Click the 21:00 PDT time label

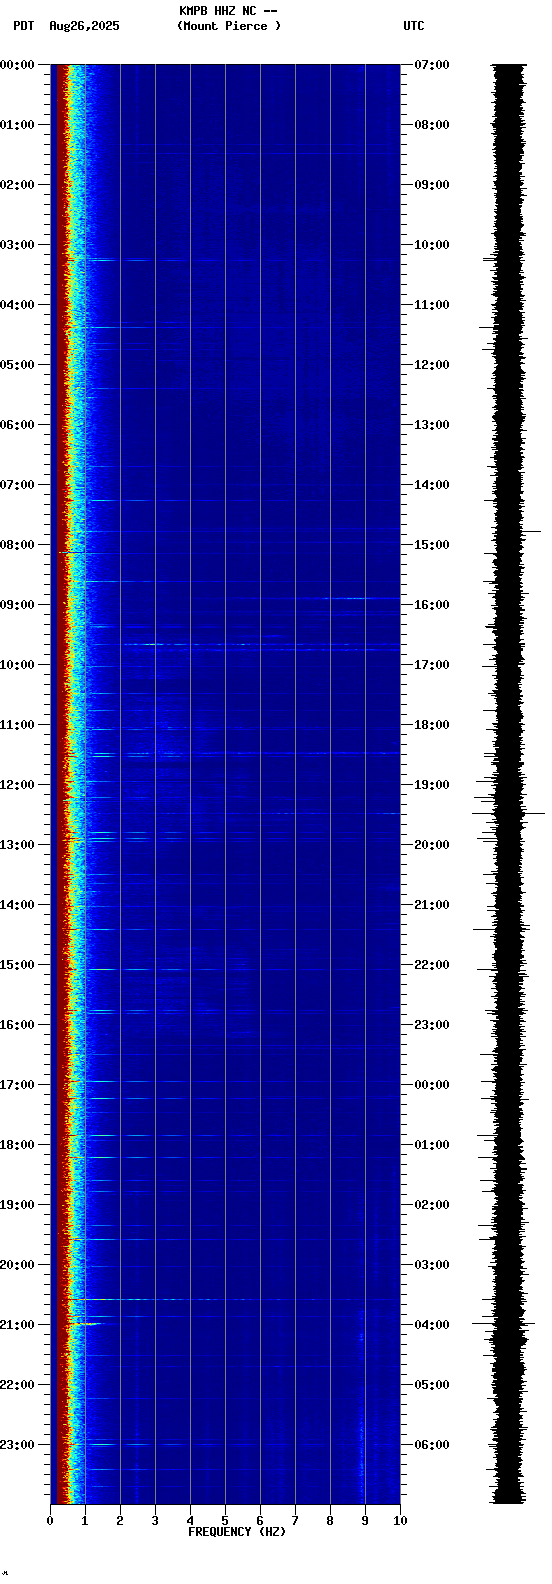click(17, 1325)
